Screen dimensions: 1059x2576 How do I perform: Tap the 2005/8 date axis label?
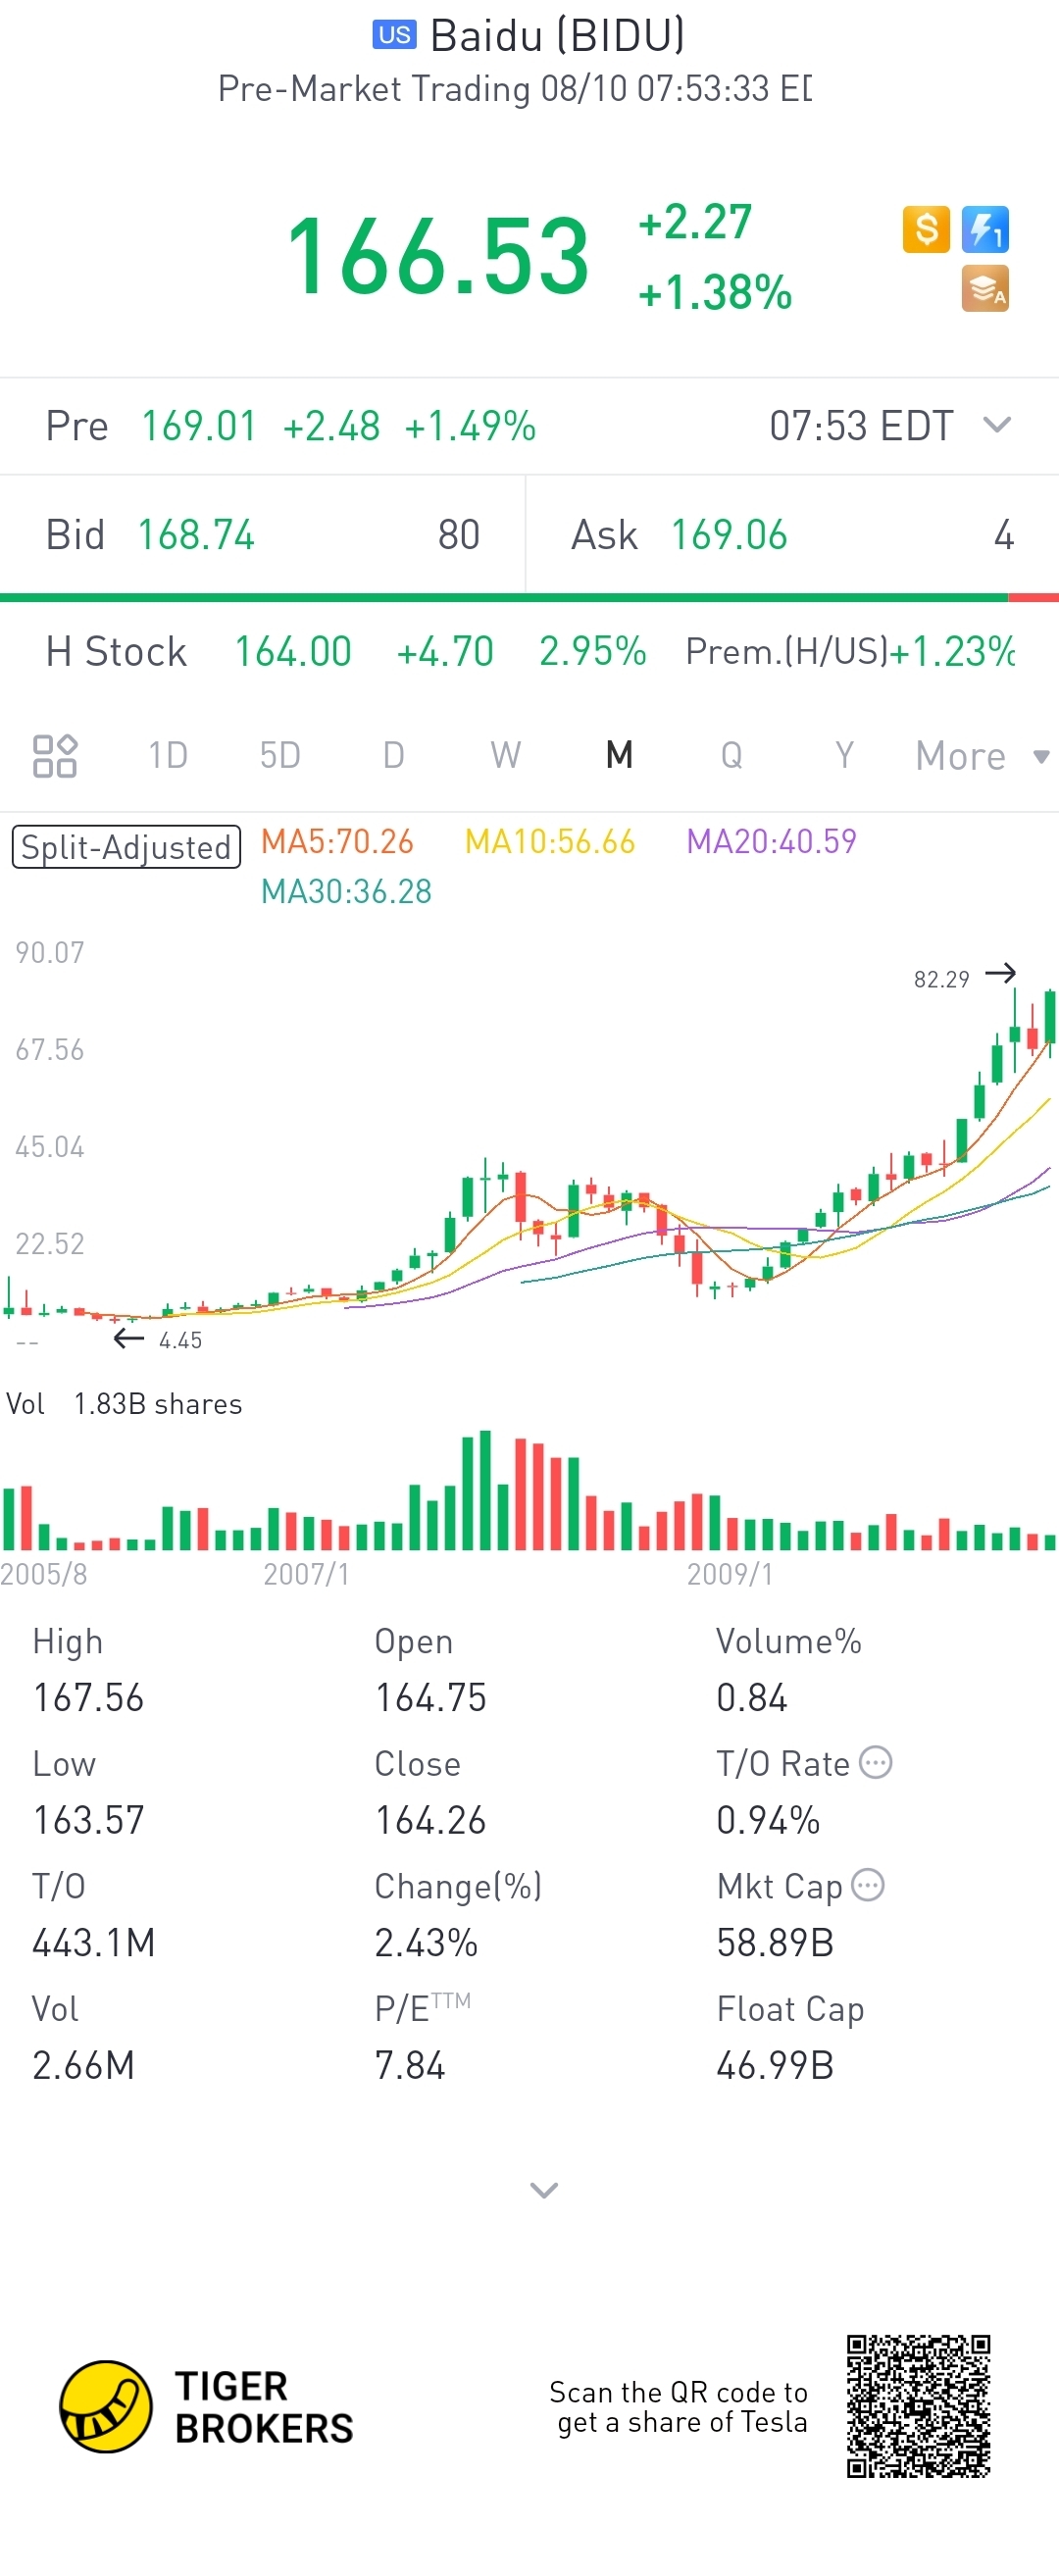tap(44, 1574)
